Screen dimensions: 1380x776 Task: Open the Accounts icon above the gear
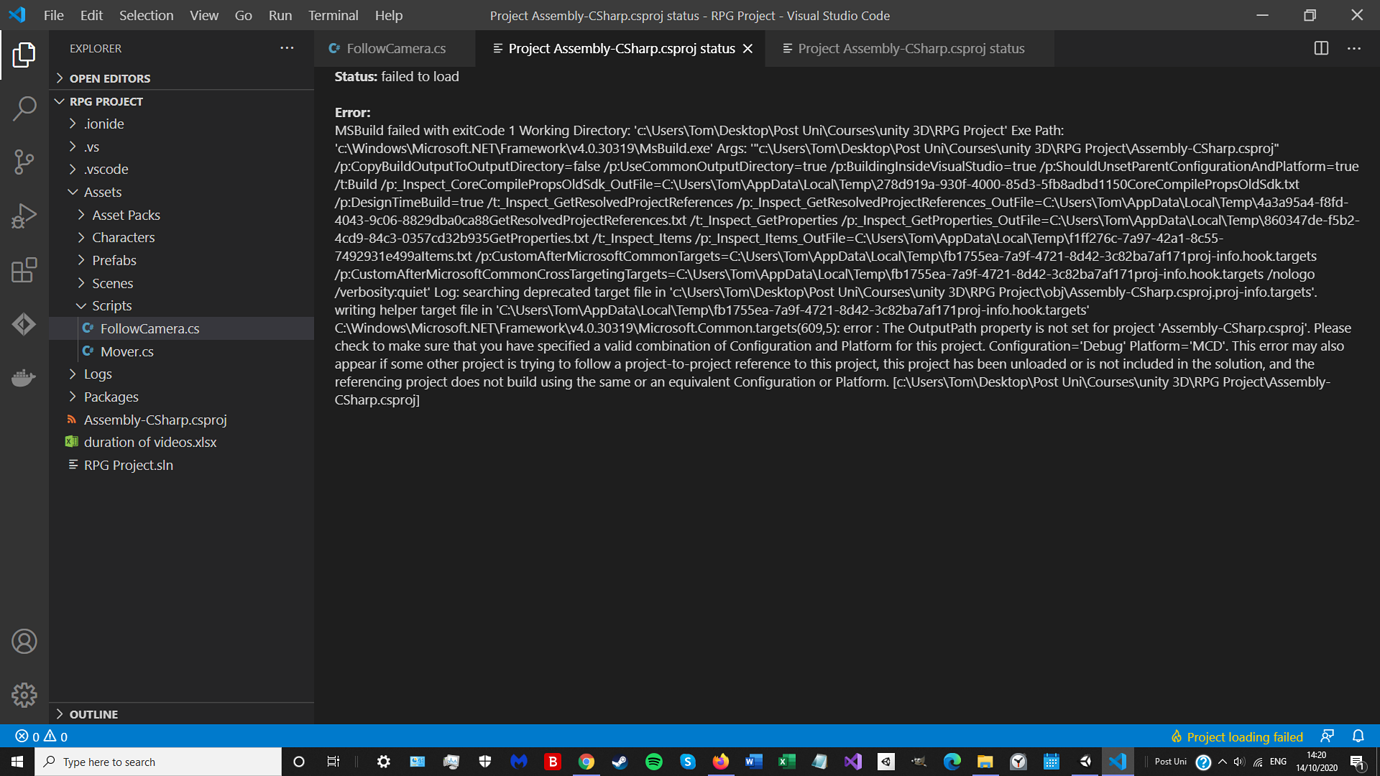pos(24,642)
